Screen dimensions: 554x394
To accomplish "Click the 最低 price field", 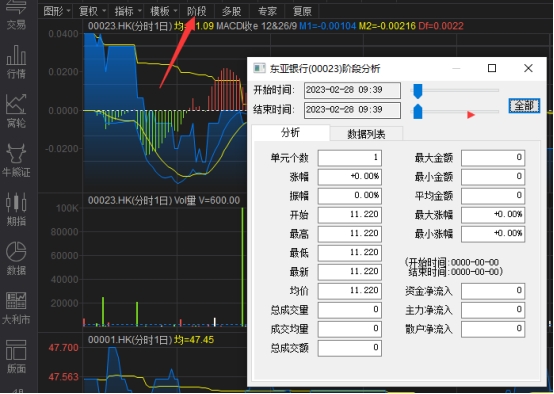I will click(x=350, y=253).
